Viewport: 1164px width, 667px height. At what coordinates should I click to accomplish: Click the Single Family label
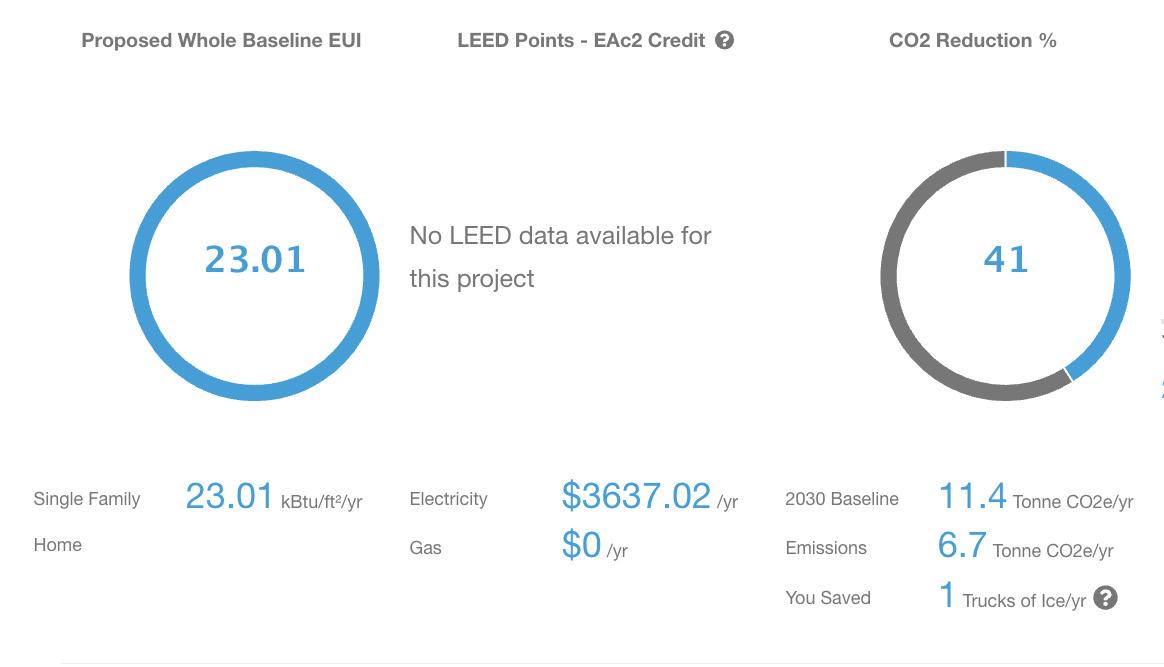[87, 499]
